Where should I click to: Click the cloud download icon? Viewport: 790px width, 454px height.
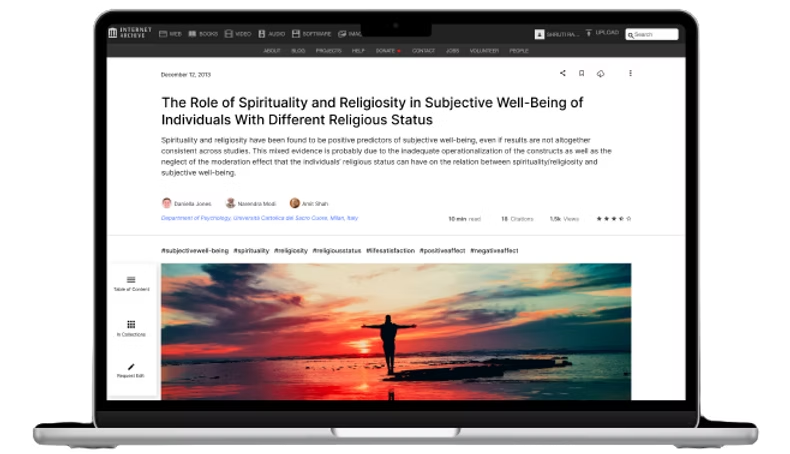[x=601, y=74]
